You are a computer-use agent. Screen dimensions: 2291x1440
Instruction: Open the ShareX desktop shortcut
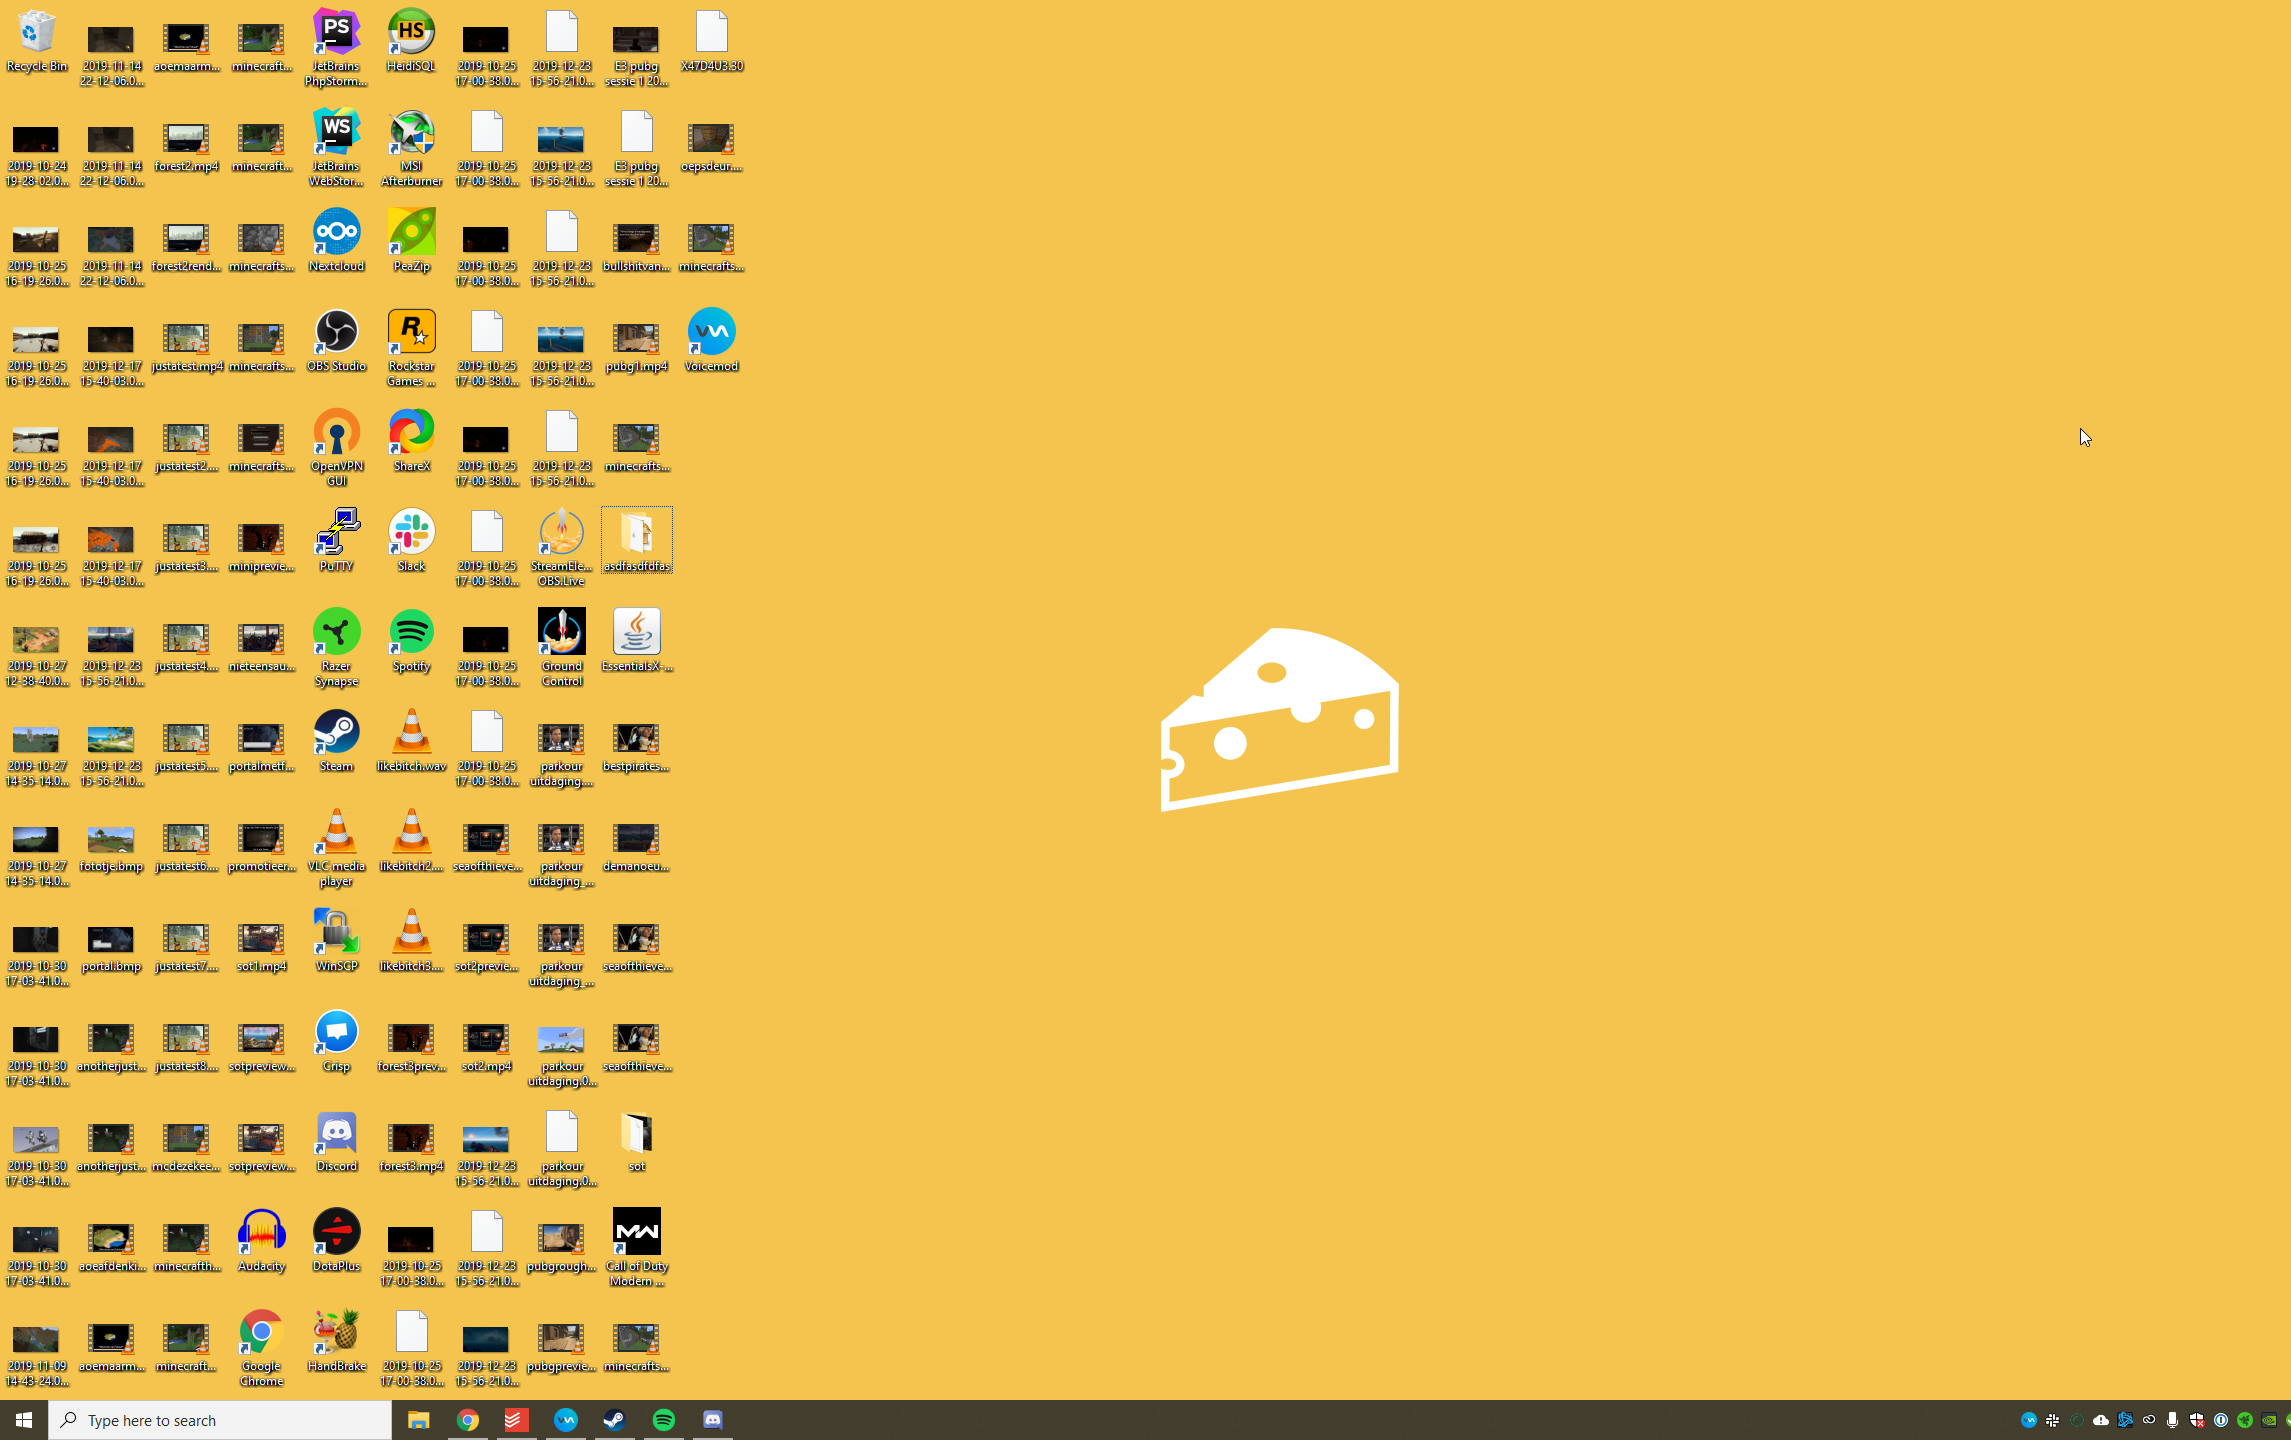pos(411,433)
